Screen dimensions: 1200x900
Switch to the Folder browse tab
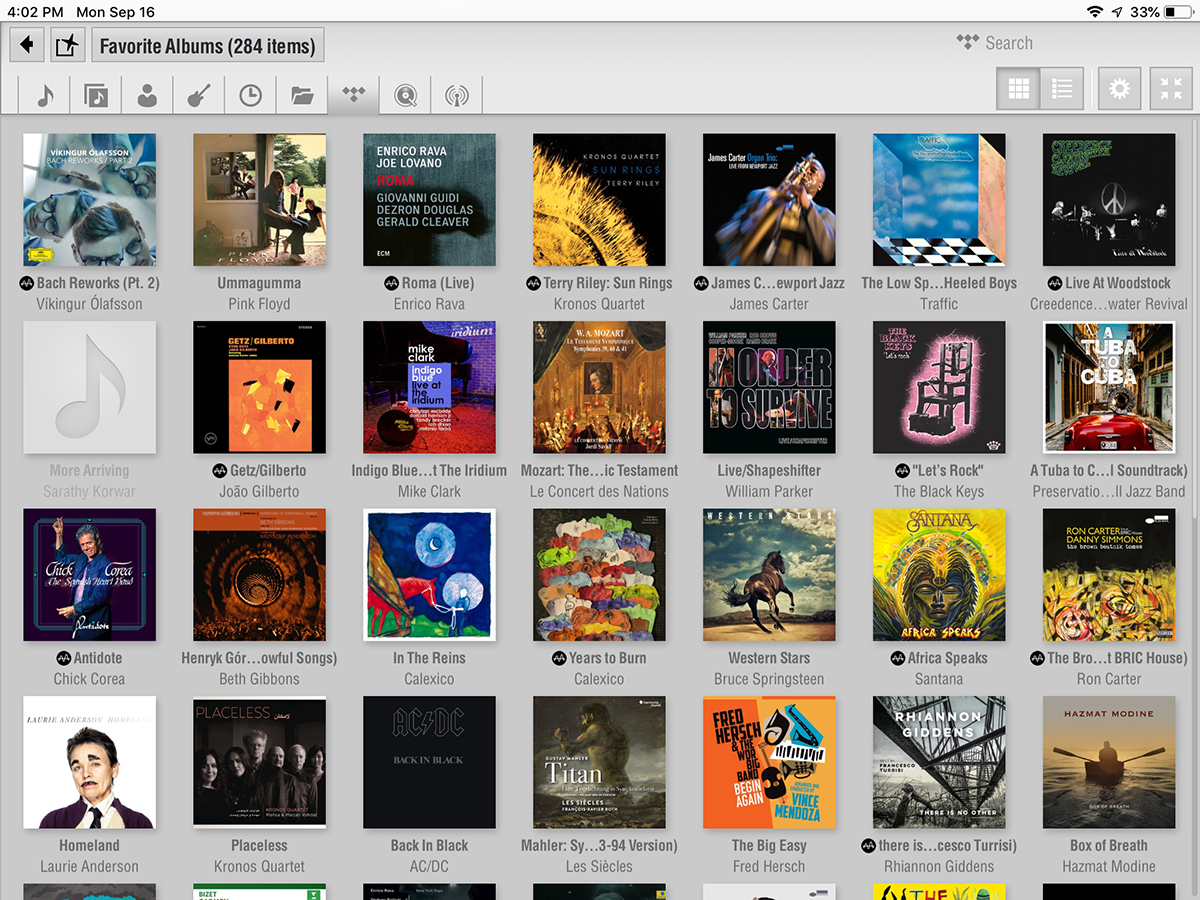[x=302, y=95]
